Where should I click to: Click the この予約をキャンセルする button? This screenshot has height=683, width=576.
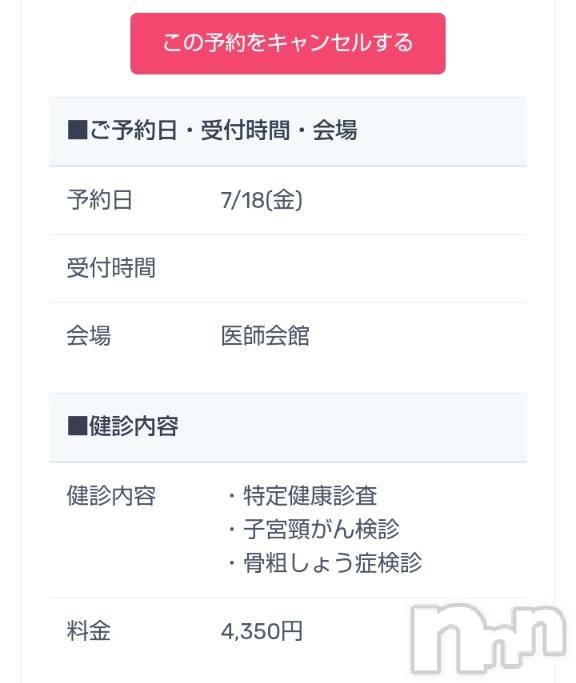[x=288, y=44]
